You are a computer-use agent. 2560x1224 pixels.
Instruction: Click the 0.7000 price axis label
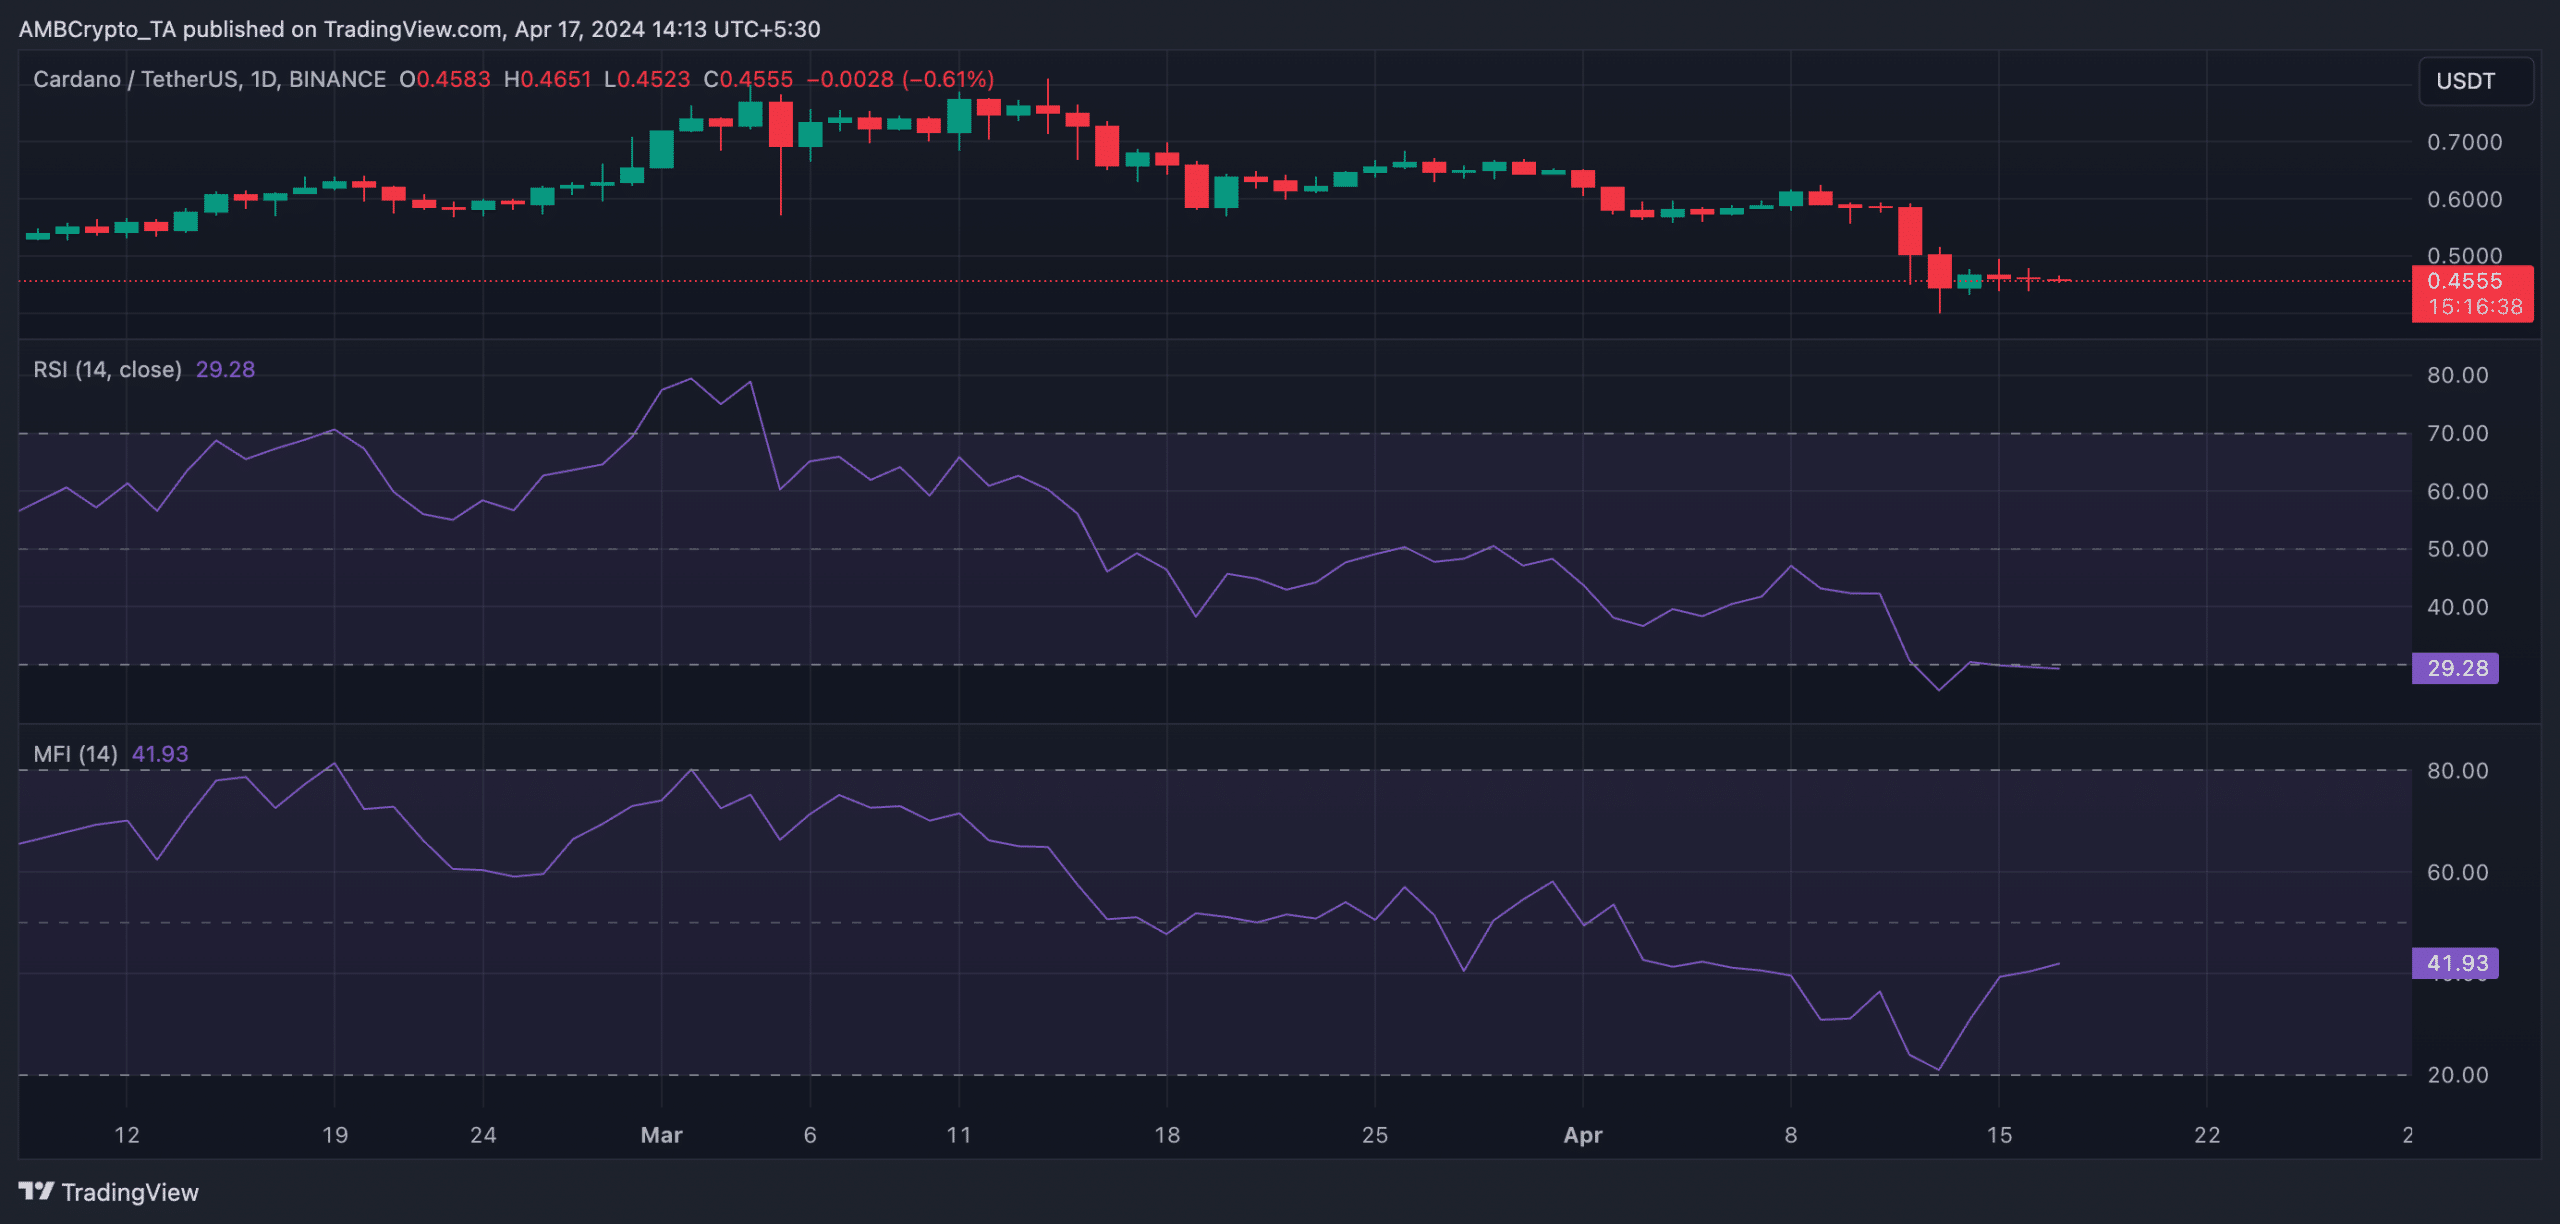tap(2464, 142)
